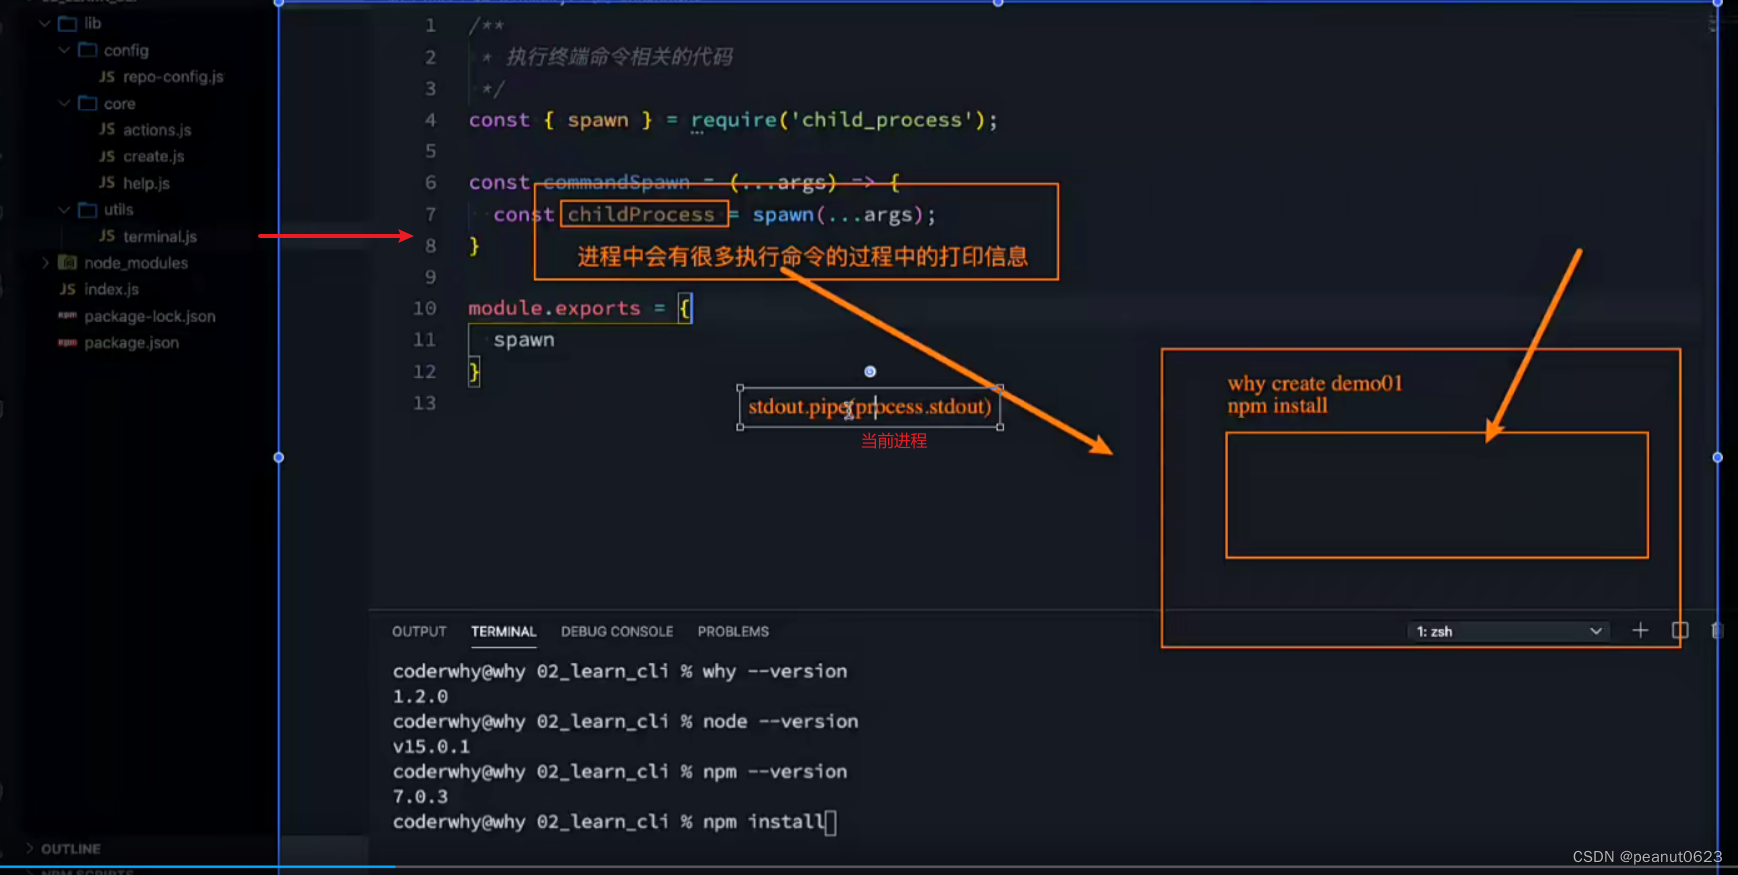Kill terminal with trash icon
Viewport: 1738px width, 875px height.
pyautogui.click(x=1717, y=630)
